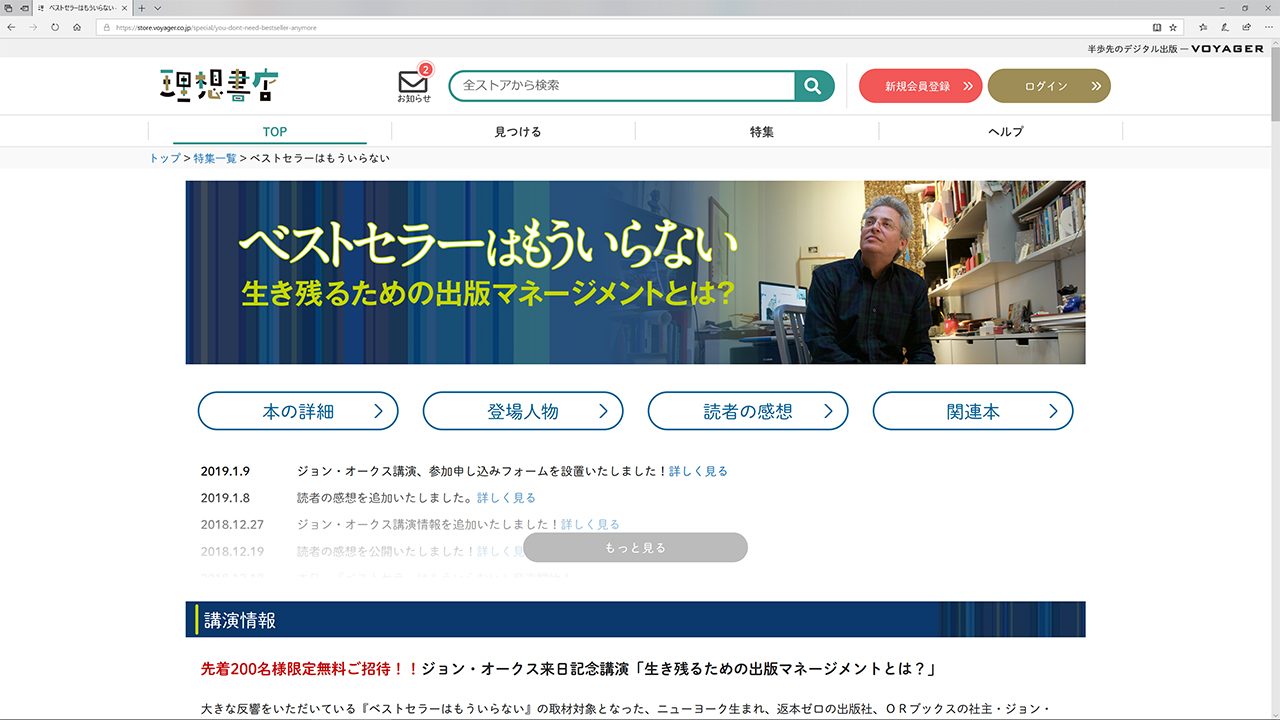The image size is (1280, 720).
Task: Click the add notes pen icon
Action: pyautogui.click(x=1224, y=27)
